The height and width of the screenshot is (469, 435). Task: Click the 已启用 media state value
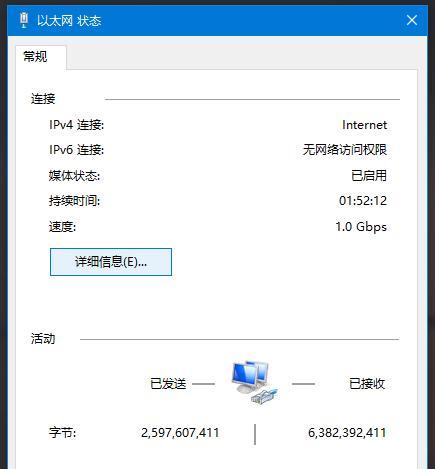369,175
